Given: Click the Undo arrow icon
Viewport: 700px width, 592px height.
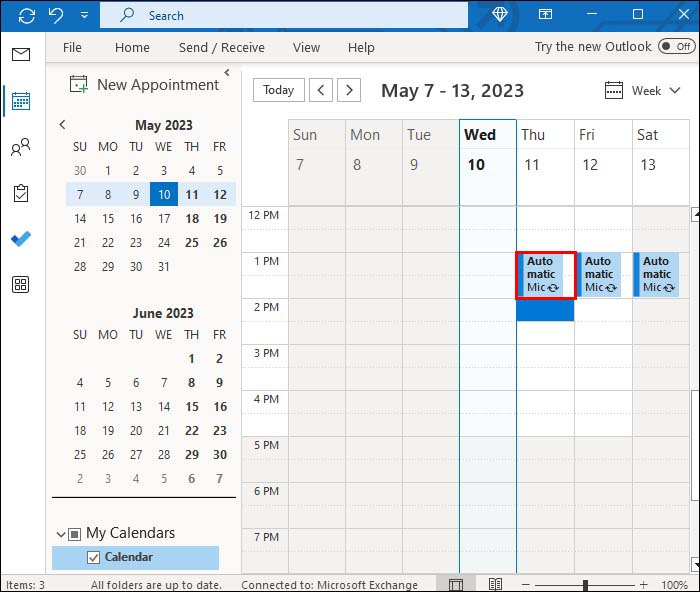Looking at the screenshot, I should click(56, 16).
